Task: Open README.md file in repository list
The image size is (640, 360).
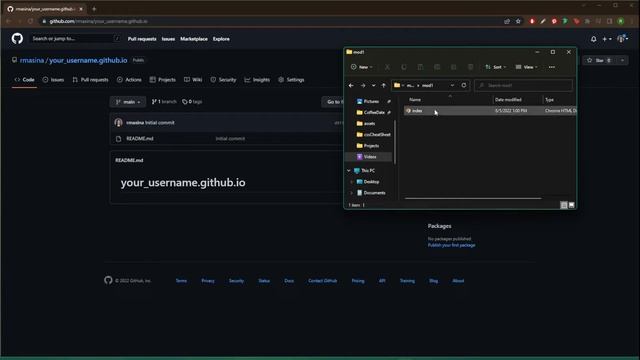Action: click(x=140, y=139)
